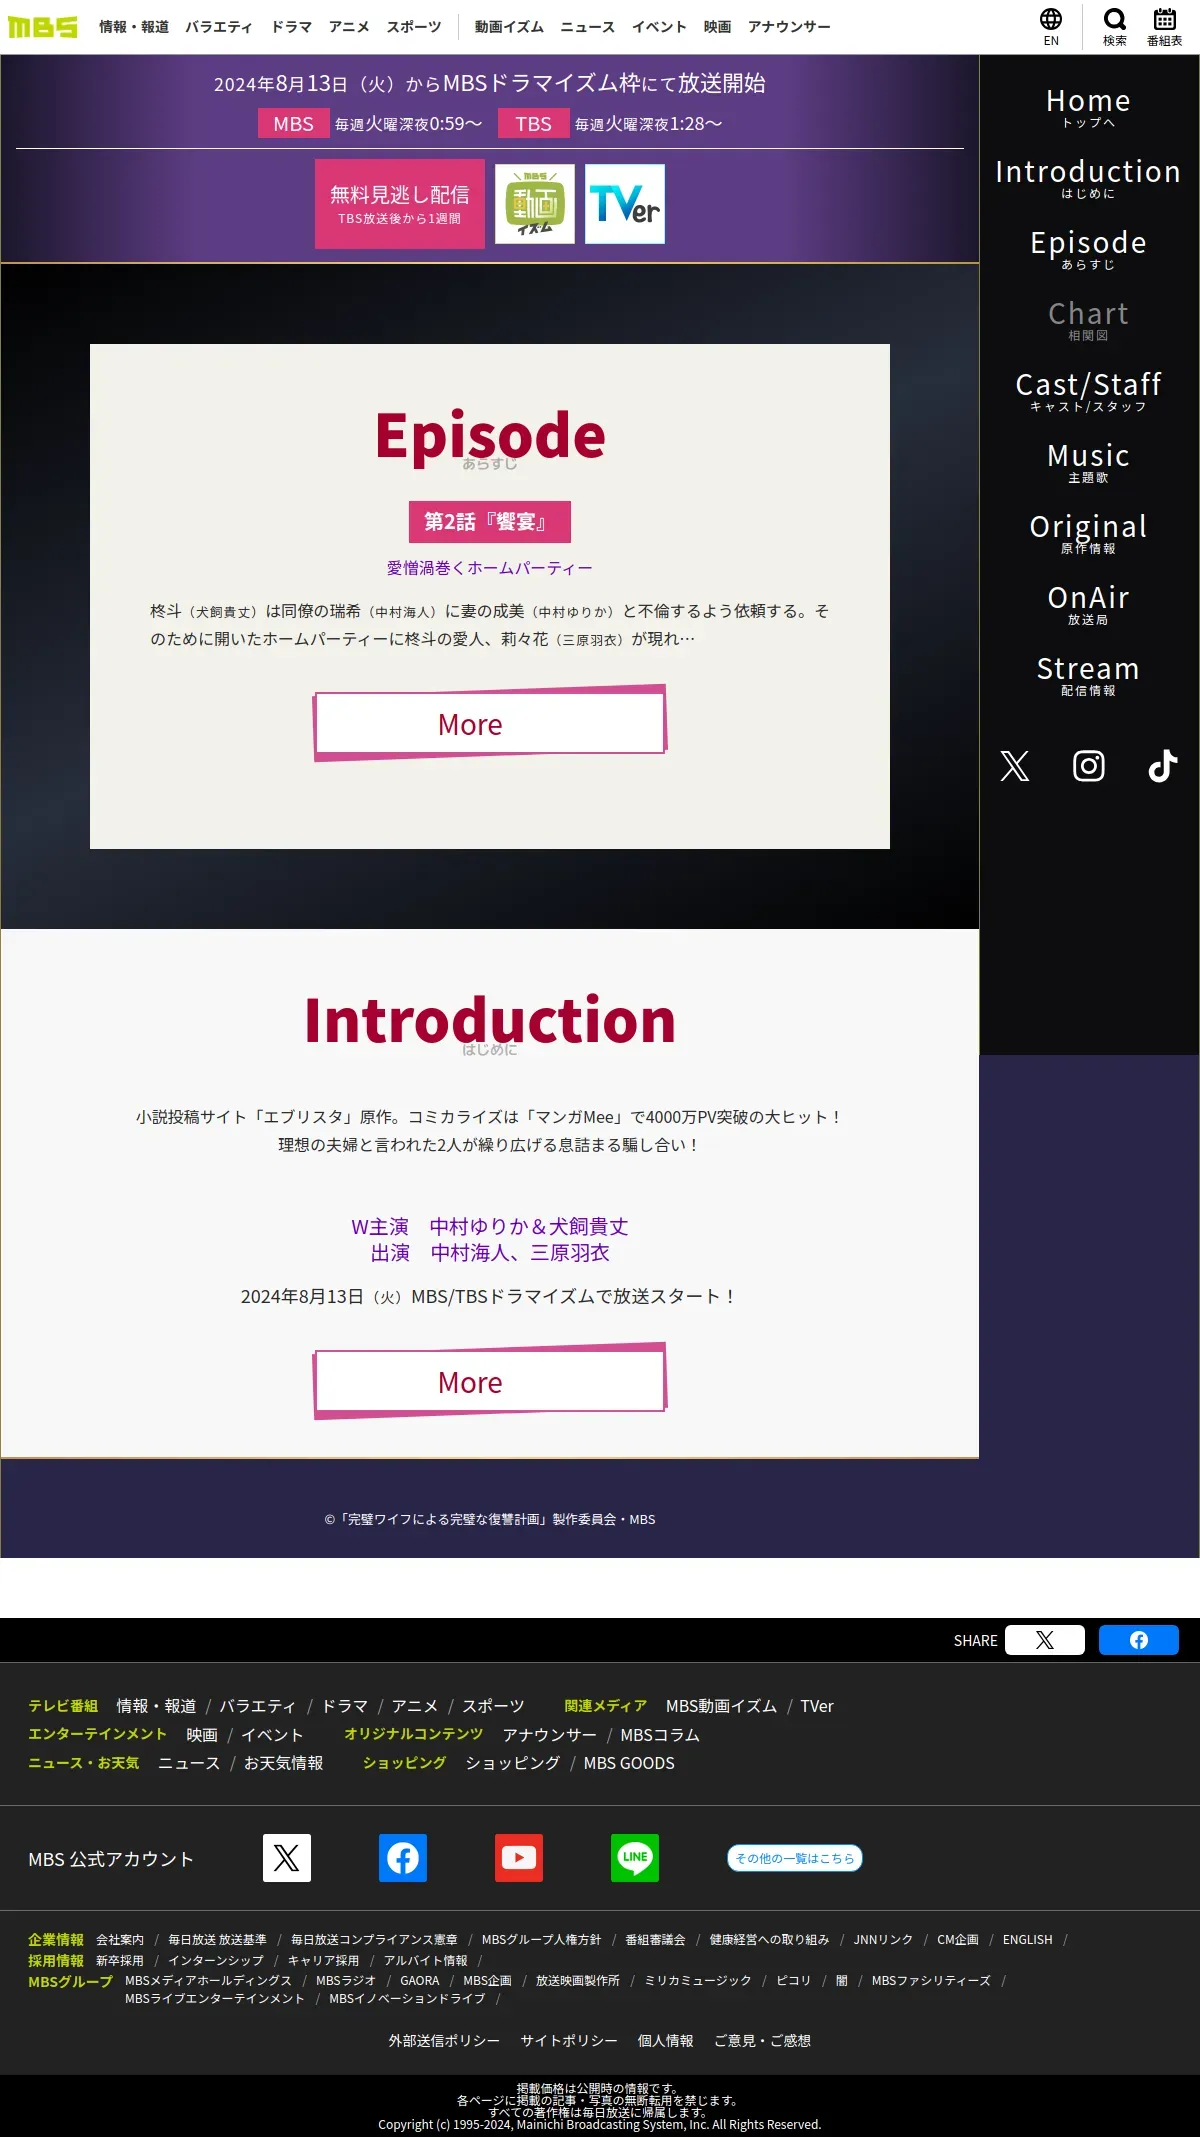This screenshot has width=1200, height=2137.
Task: Open MBS official X account icon
Action: [287, 1858]
